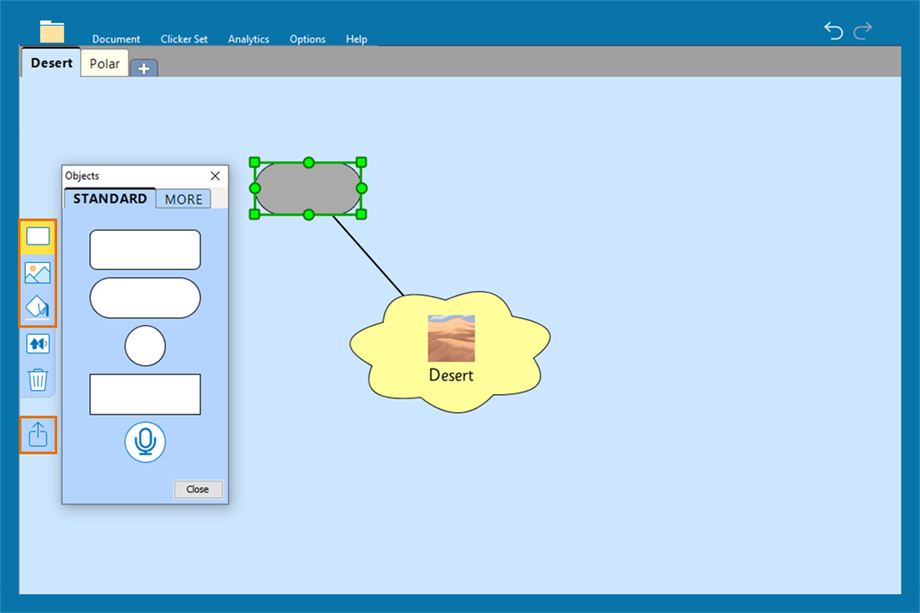Pick the circle shape in Objects panel

pos(145,346)
